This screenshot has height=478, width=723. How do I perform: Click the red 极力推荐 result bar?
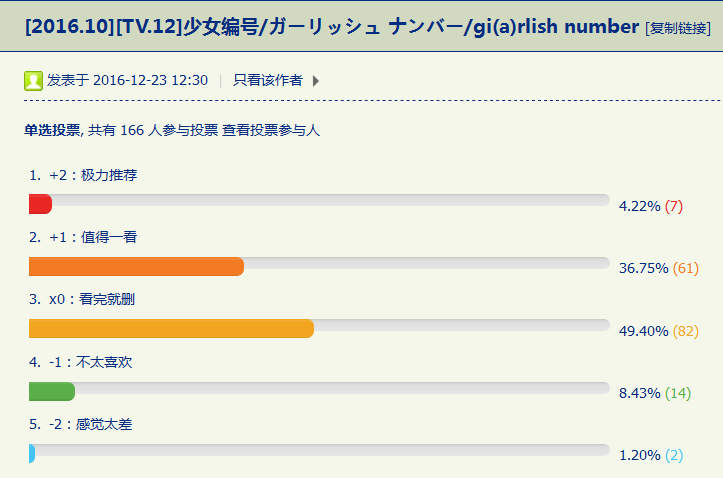(41, 204)
